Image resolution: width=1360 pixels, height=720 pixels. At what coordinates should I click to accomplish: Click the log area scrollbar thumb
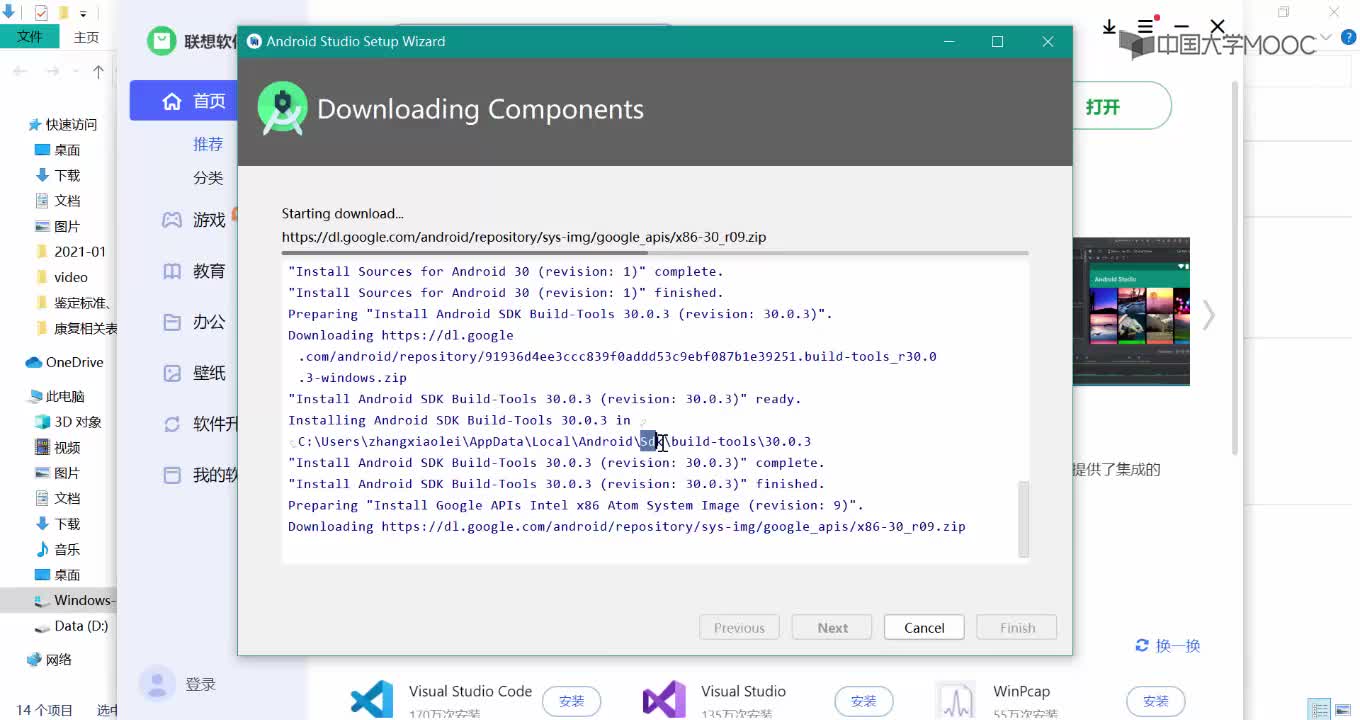1023,519
